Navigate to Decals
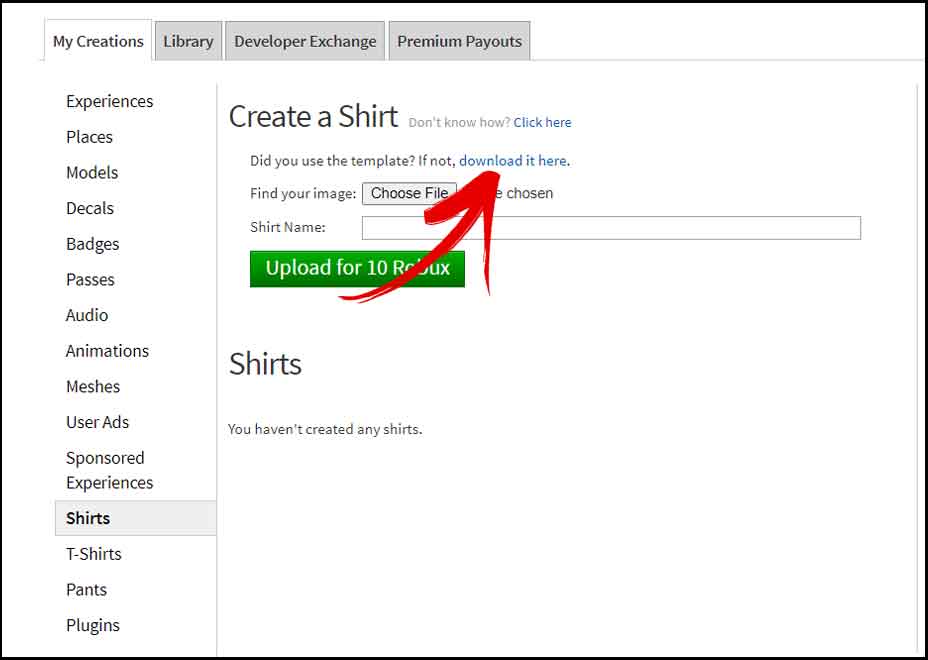 click(x=89, y=208)
